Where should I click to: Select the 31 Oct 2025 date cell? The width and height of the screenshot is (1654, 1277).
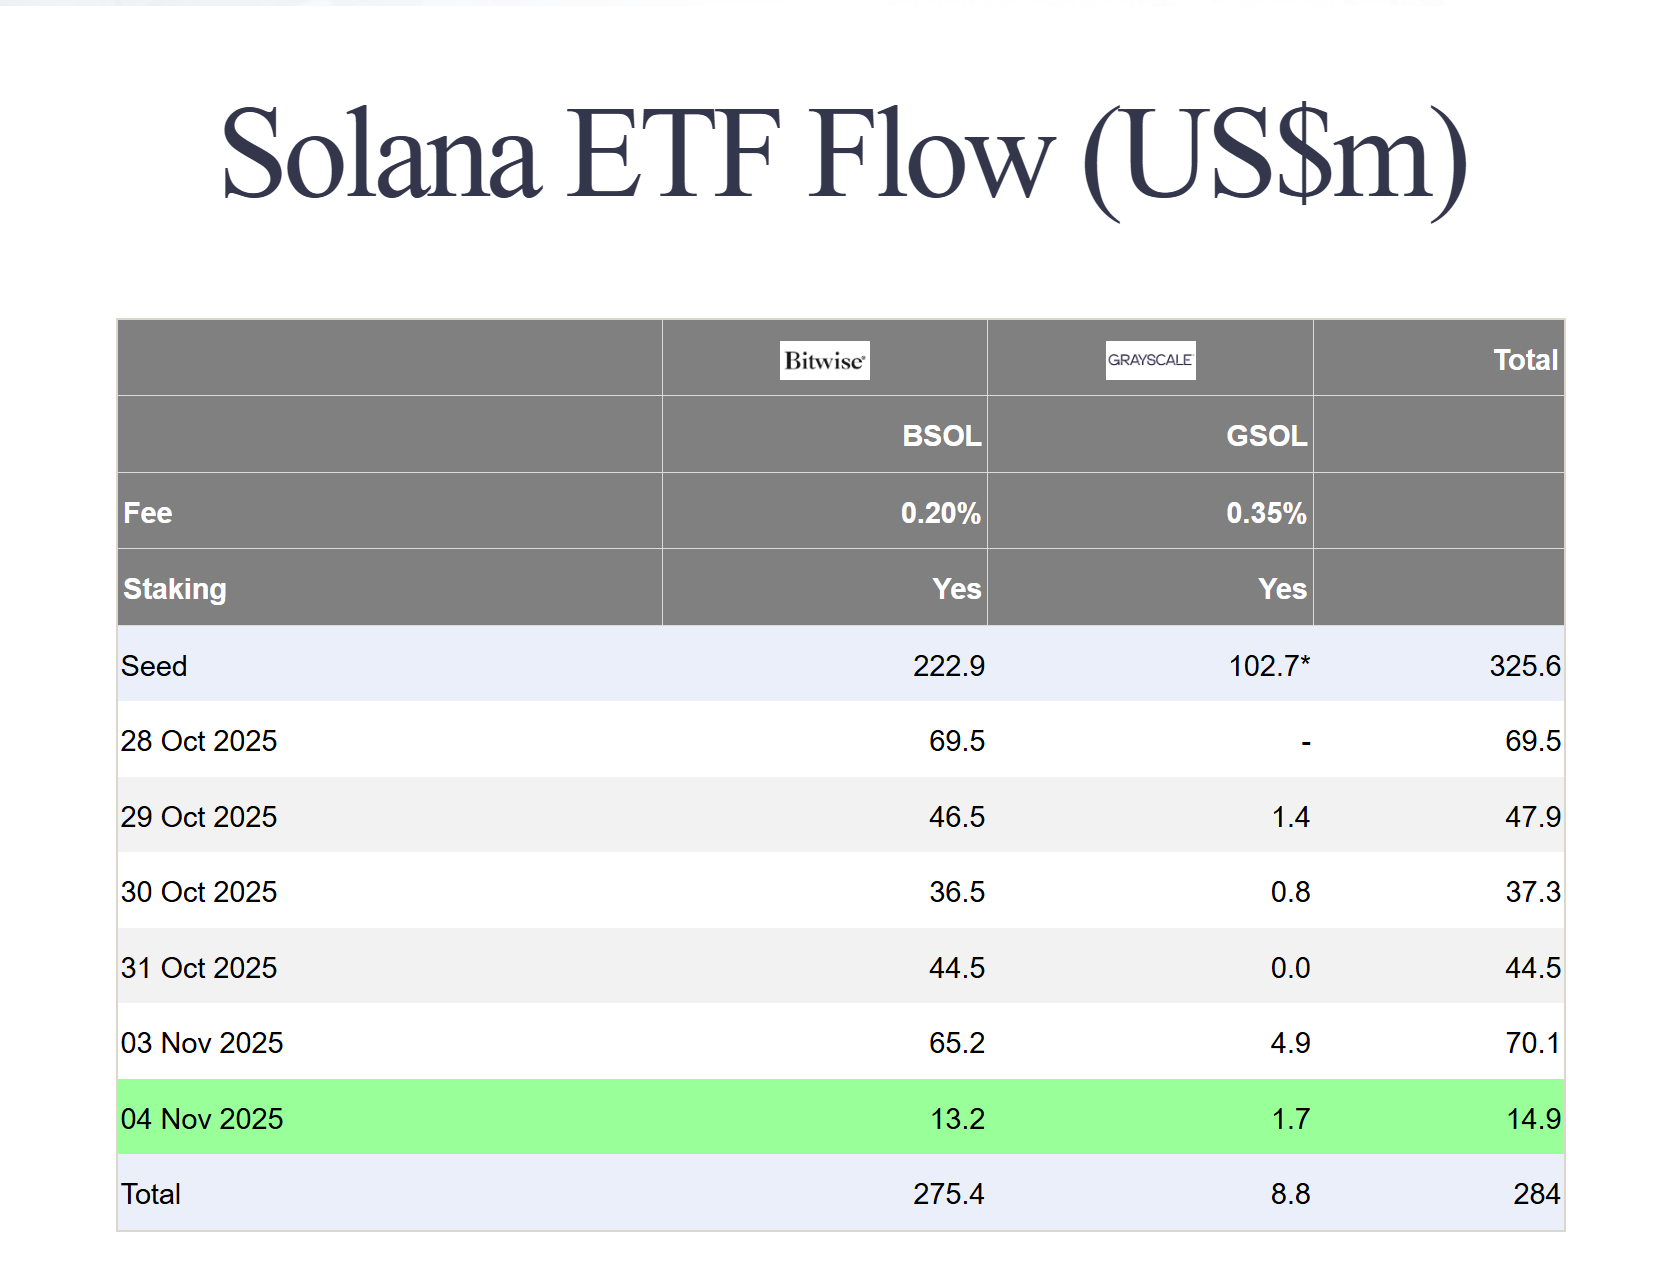(199, 968)
